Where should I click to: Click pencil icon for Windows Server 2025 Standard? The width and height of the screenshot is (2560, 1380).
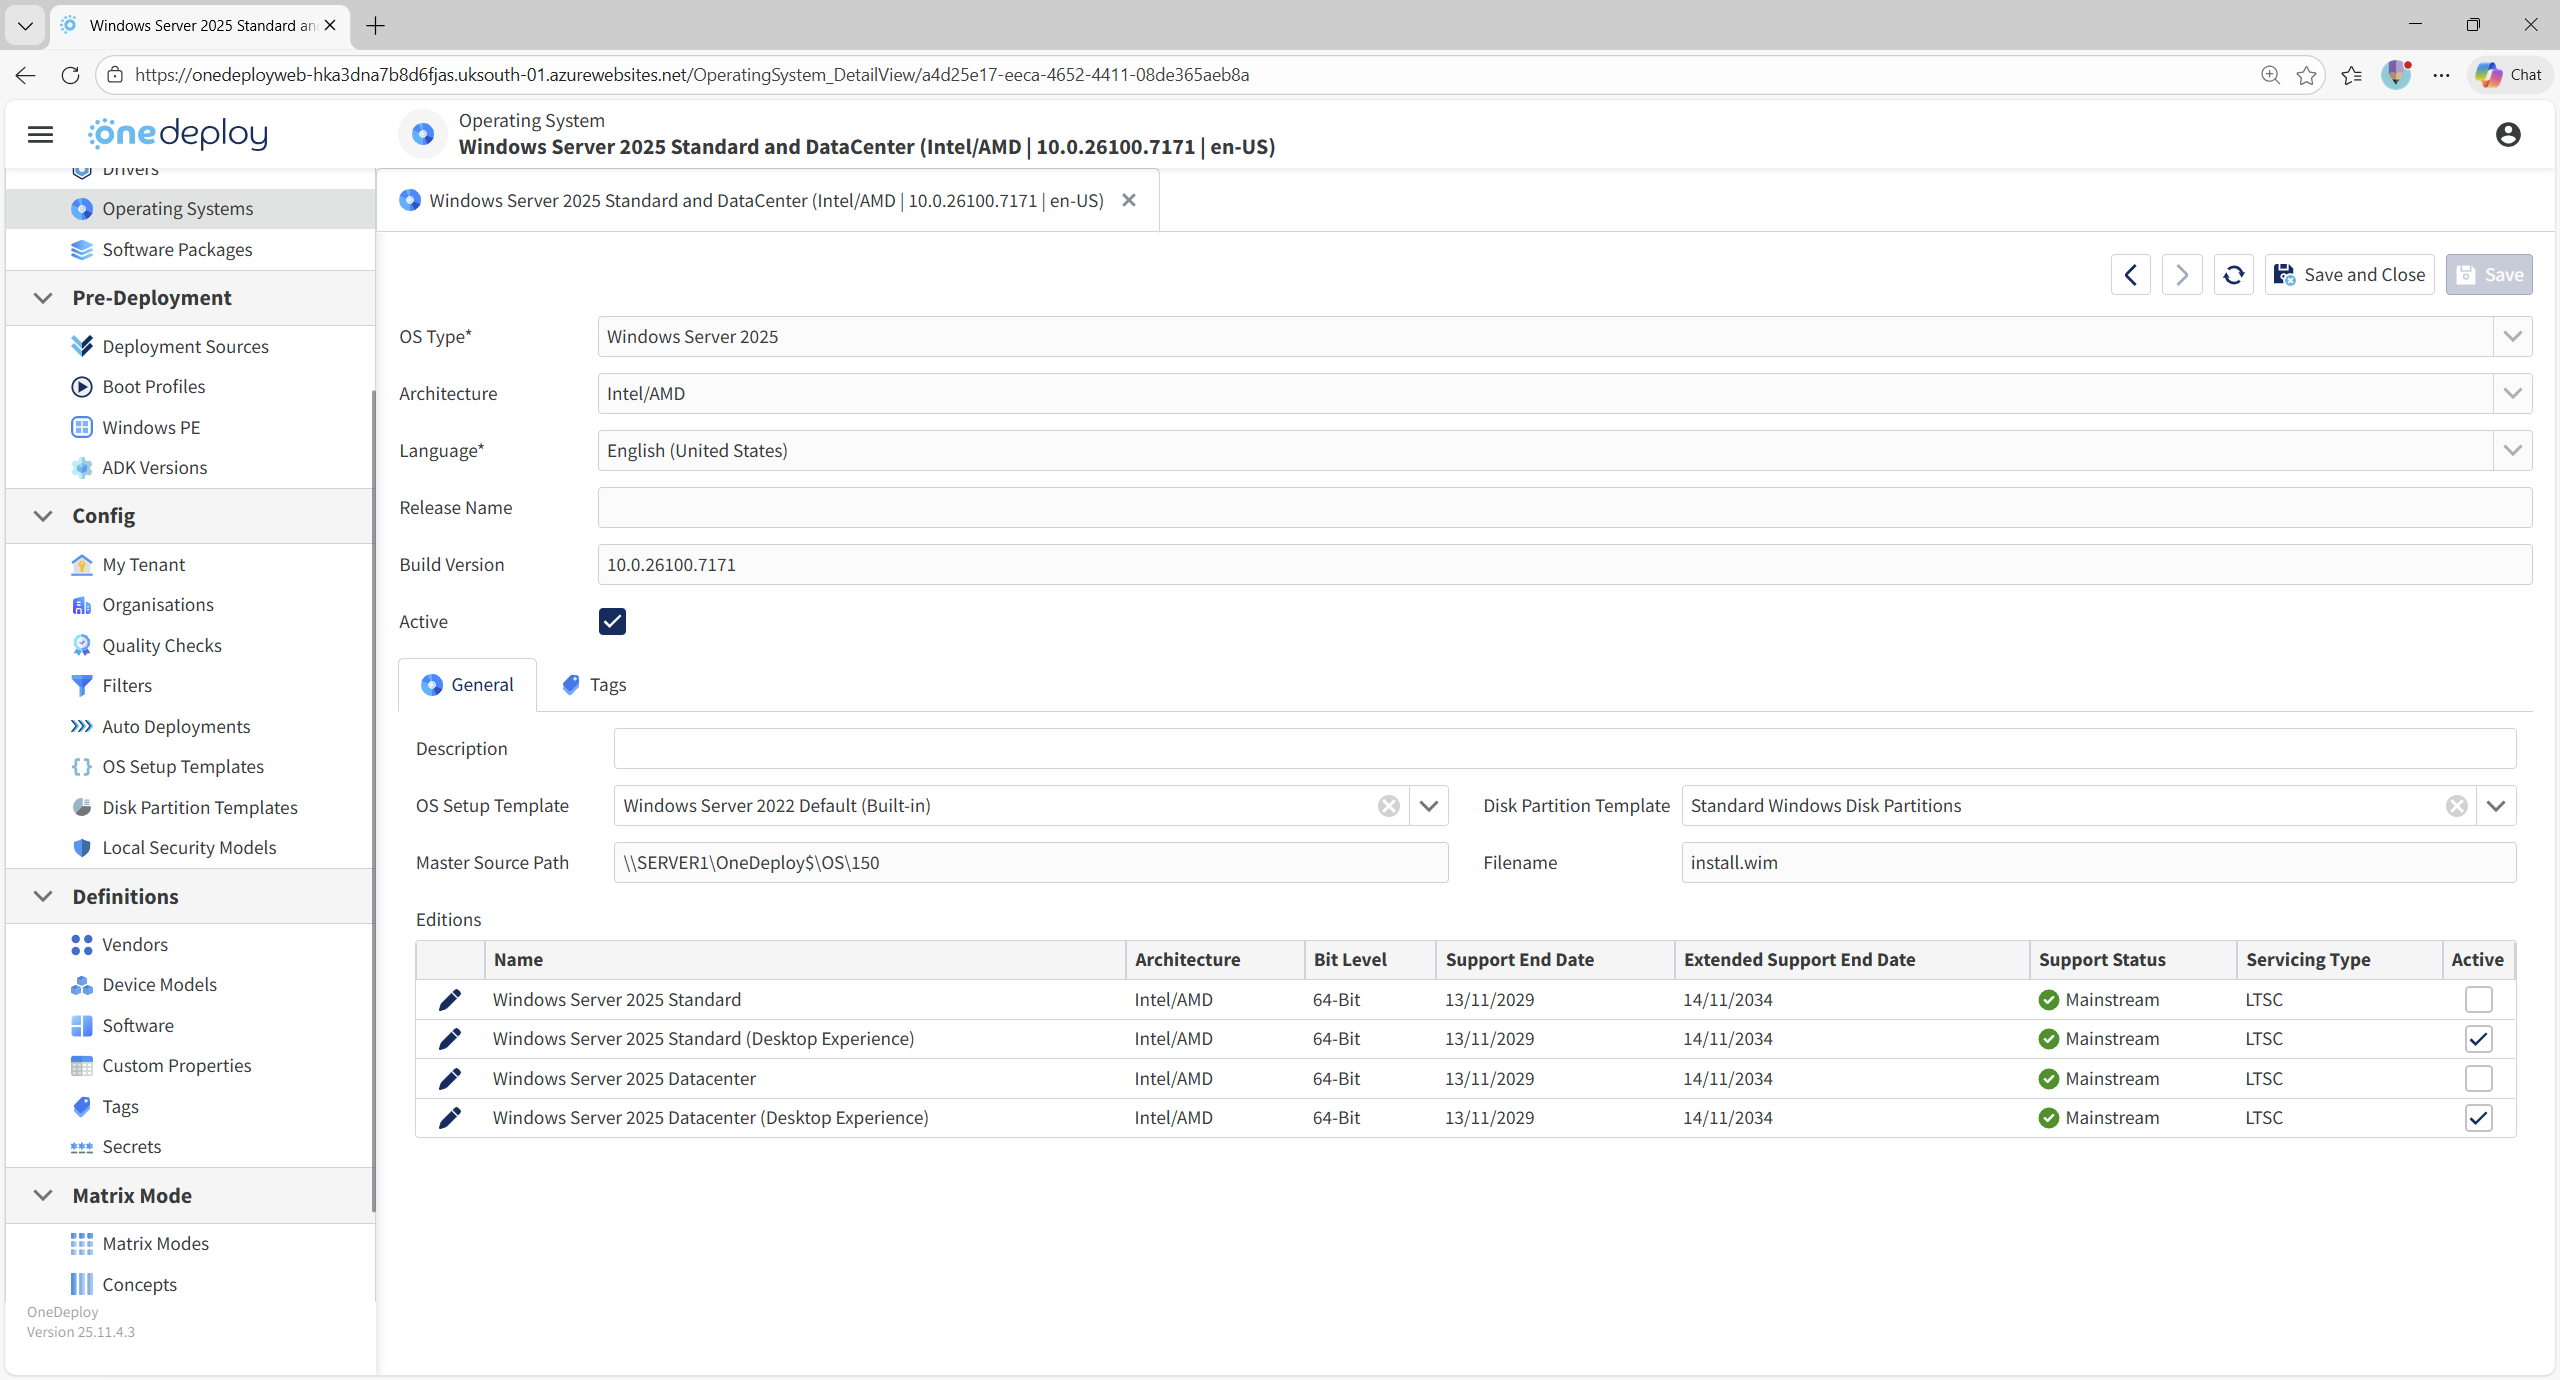coord(450,1000)
